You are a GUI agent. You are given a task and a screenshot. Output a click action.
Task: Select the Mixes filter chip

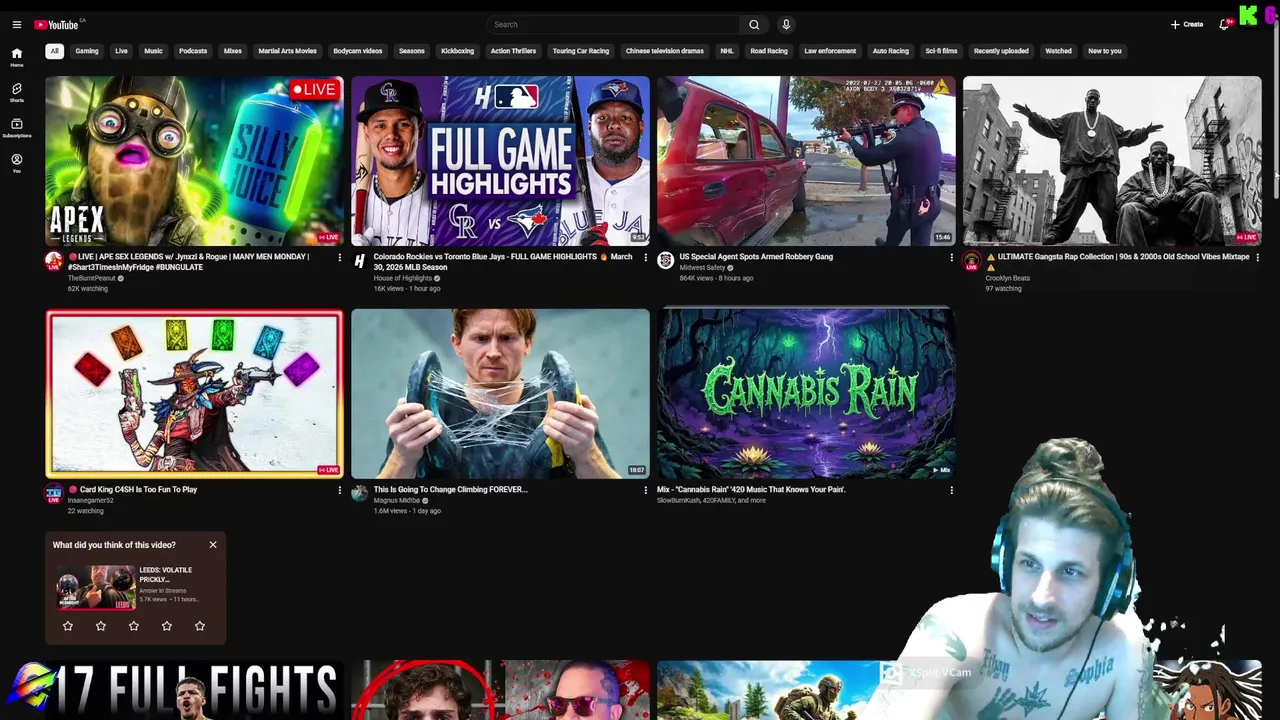tap(233, 51)
